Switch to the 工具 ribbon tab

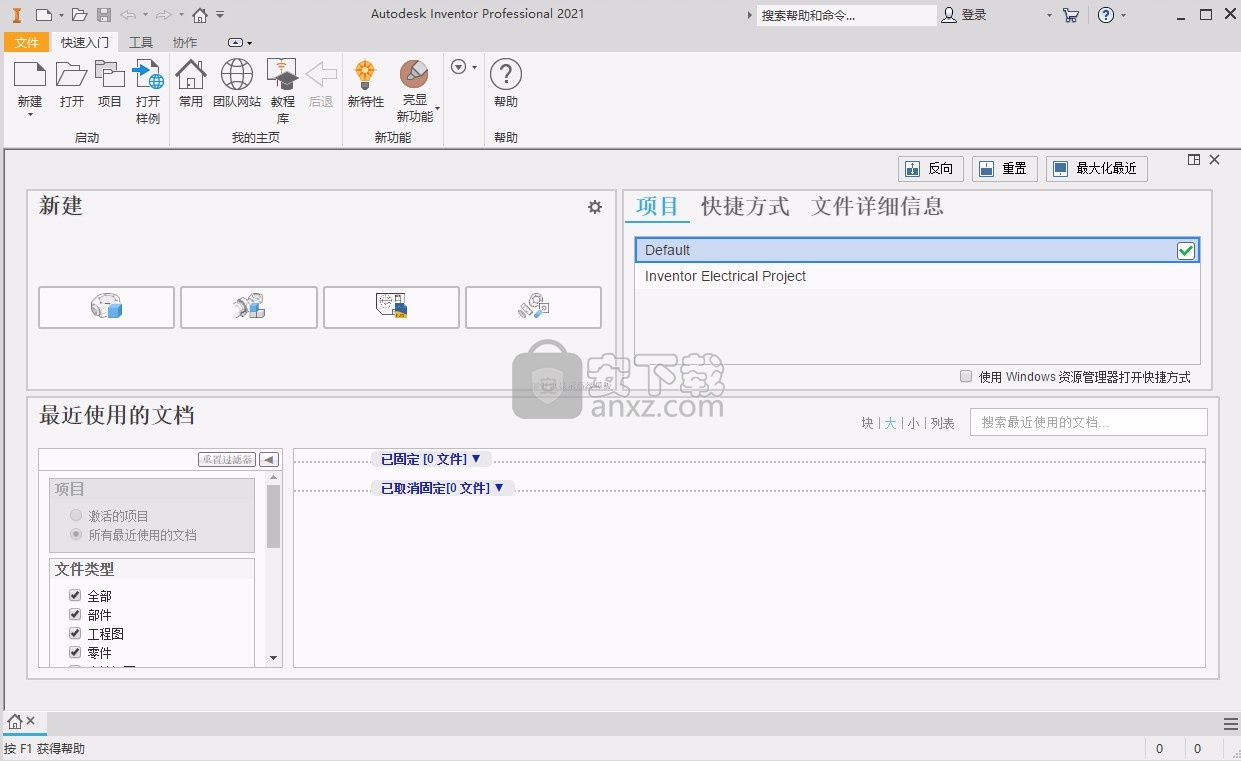pos(141,42)
